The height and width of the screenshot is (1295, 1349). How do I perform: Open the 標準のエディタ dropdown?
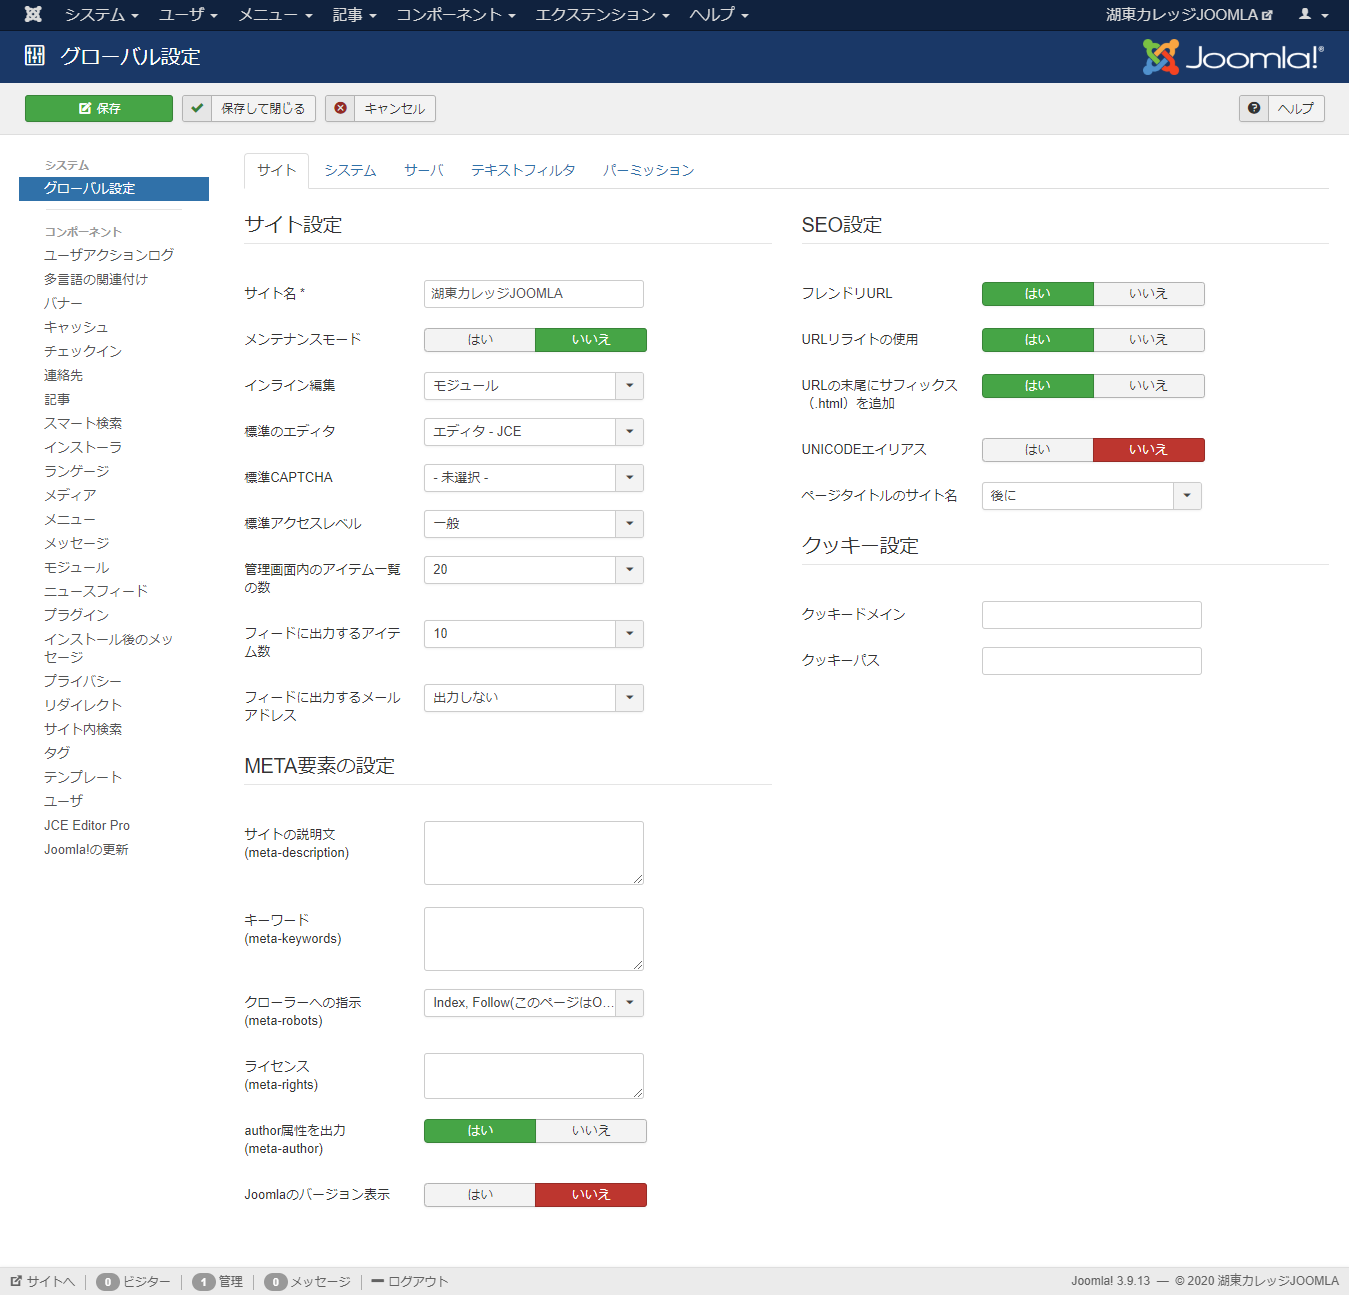629,431
